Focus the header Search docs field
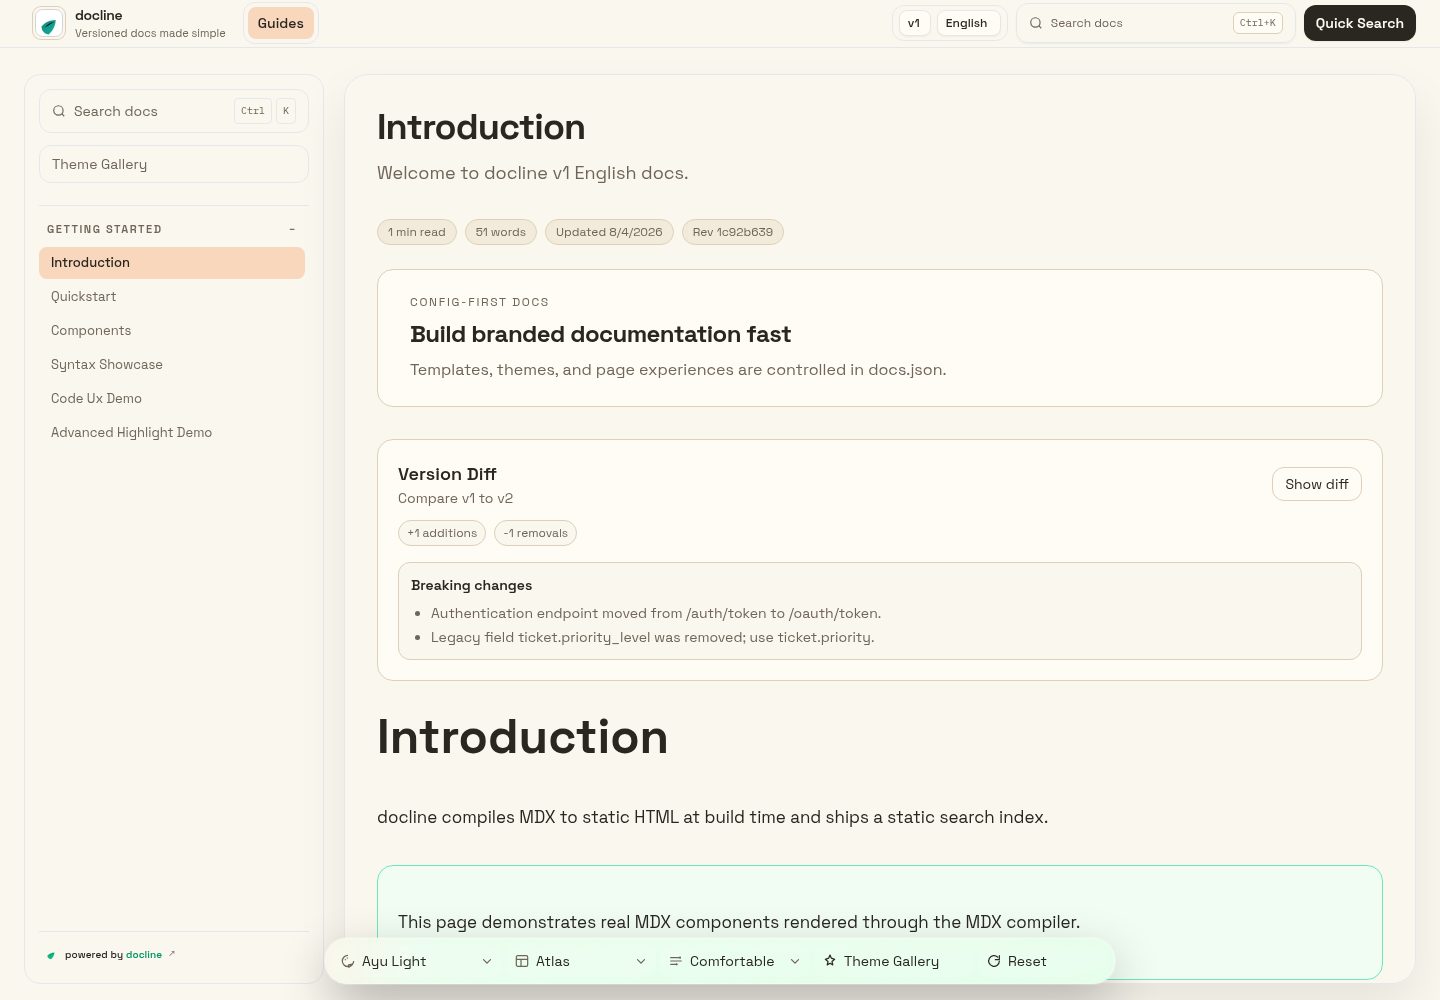 [1156, 23]
